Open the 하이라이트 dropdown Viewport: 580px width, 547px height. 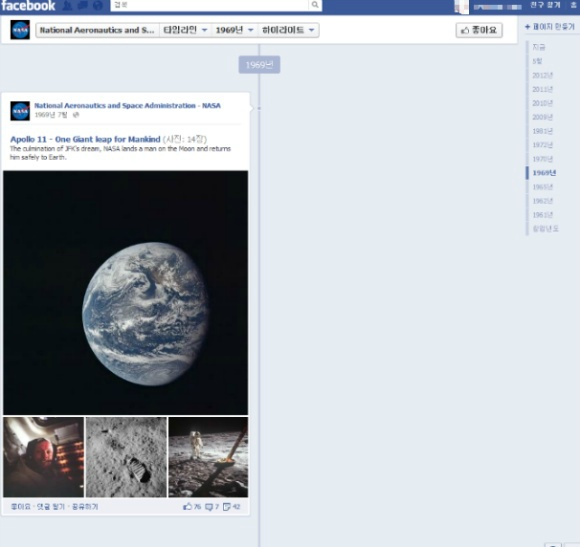[x=288, y=30]
